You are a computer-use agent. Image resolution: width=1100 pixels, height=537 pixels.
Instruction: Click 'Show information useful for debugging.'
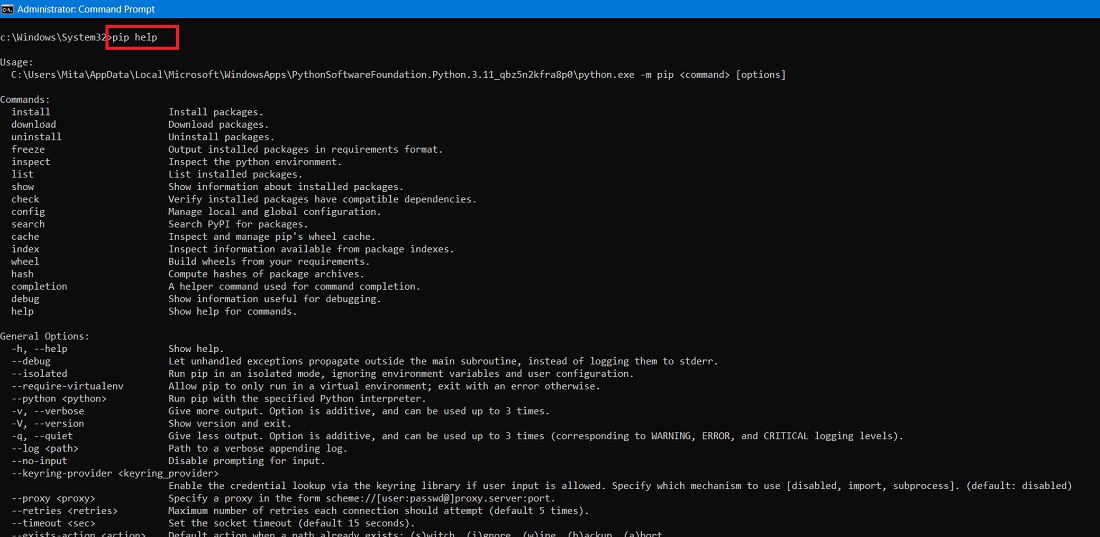pos(275,299)
